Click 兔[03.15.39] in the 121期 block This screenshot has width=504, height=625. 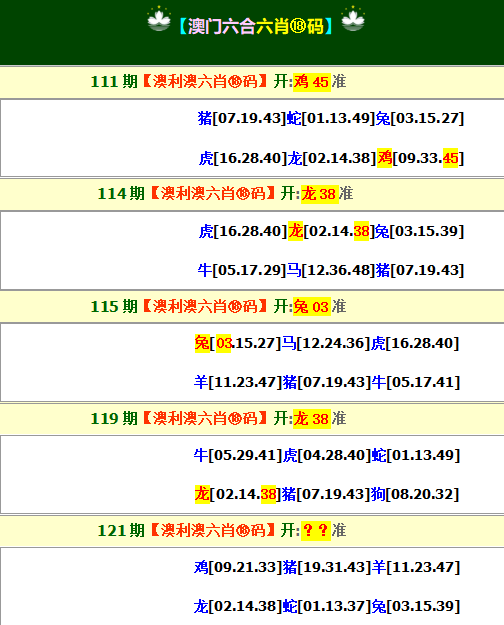click(x=416, y=606)
